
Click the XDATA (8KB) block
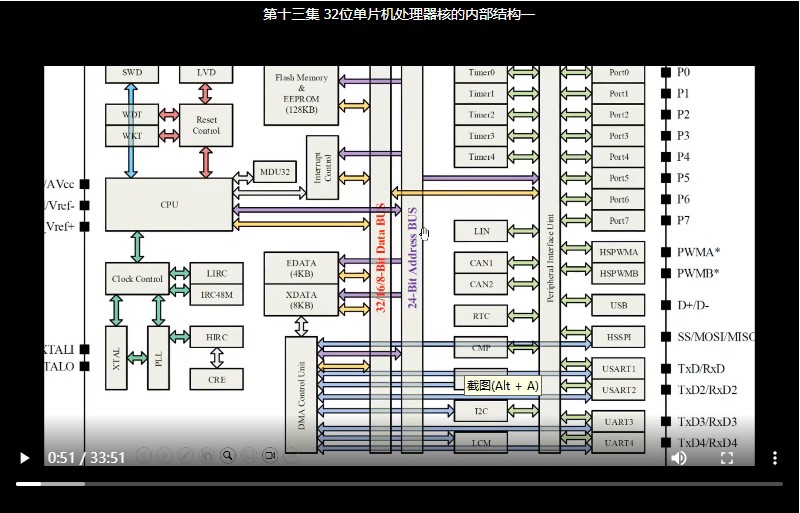click(x=301, y=300)
